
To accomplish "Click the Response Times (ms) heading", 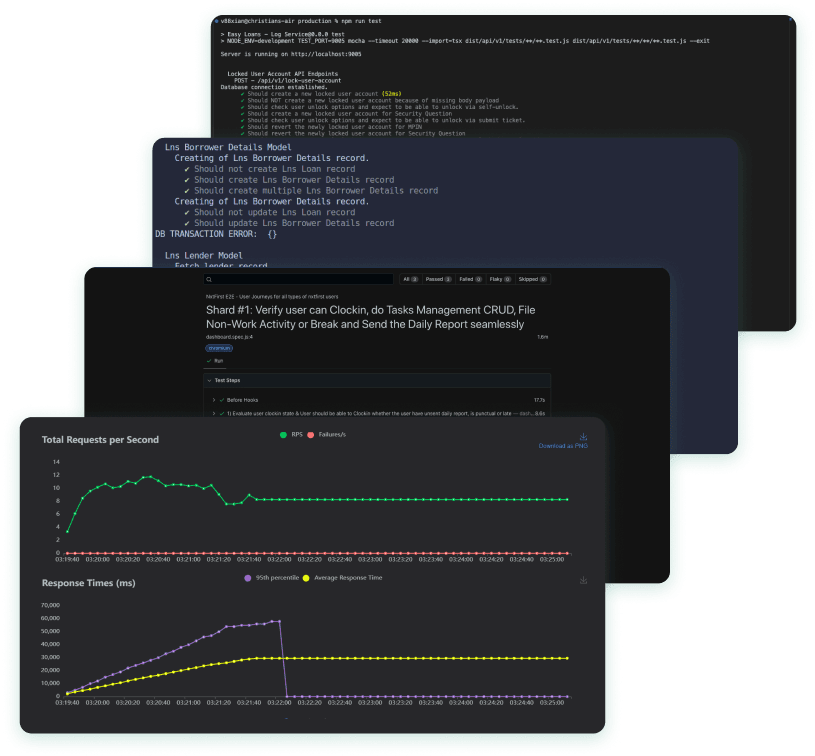I will 88,583.
